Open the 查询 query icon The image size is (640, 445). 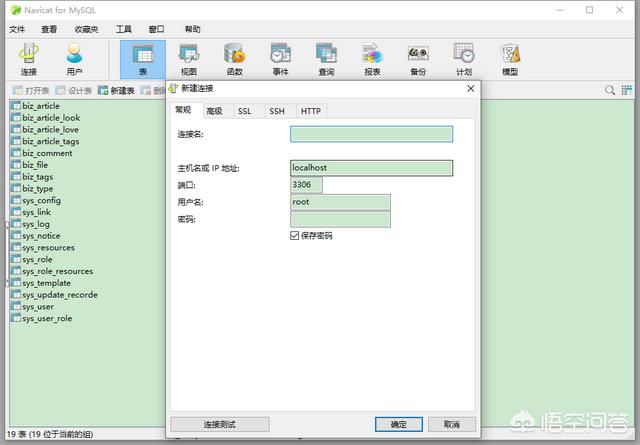326,60
